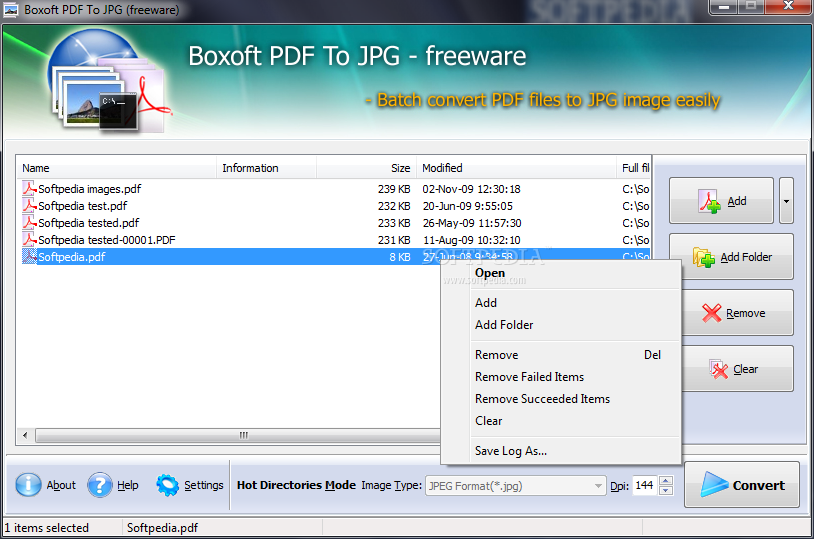This screenshot has width=814, height=539.
Task: Click PDF icon of Softpedia tested.pdf
Action: pos(29,223)
